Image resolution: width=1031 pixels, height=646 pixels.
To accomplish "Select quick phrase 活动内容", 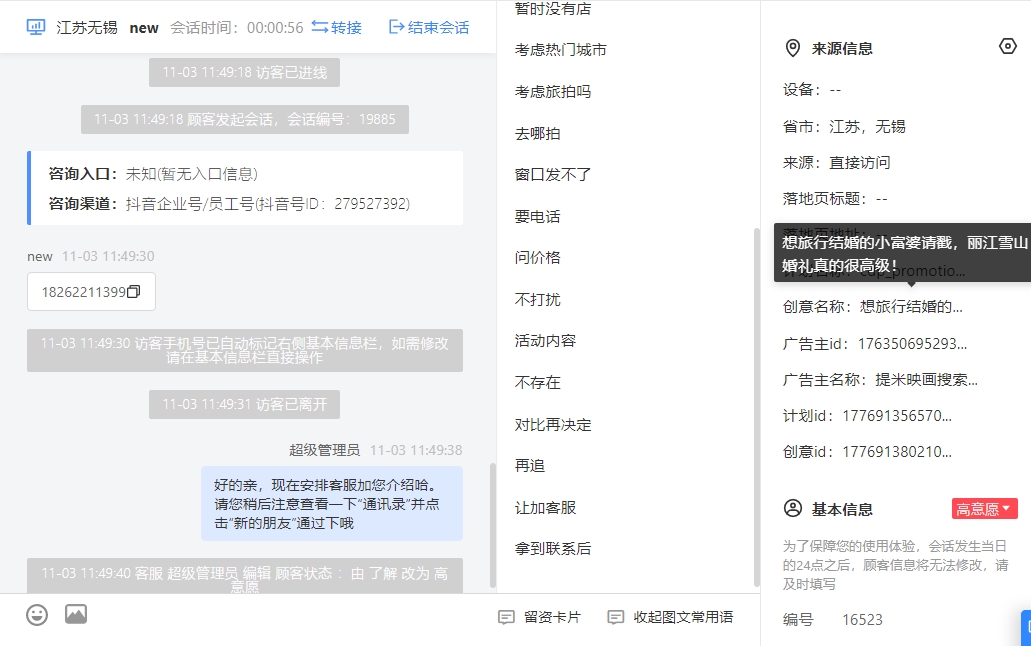I will (x=545, y=341).
